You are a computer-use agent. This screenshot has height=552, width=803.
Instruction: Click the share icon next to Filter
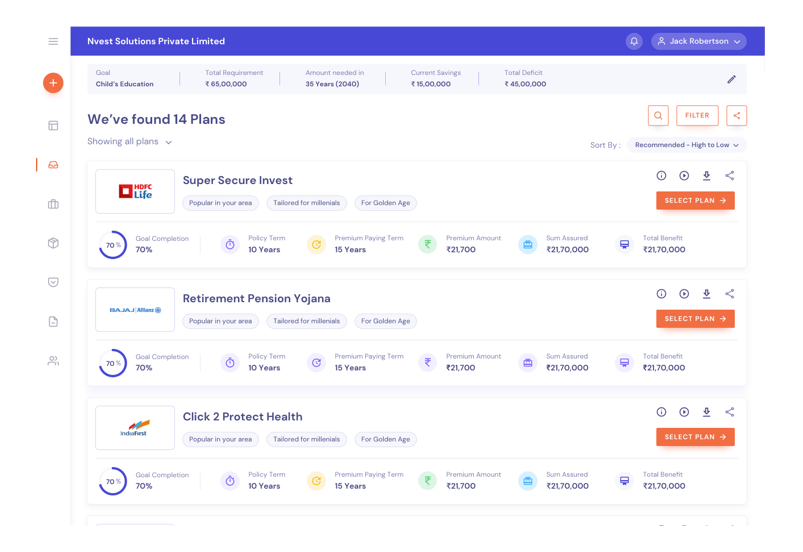coord(736,116)
